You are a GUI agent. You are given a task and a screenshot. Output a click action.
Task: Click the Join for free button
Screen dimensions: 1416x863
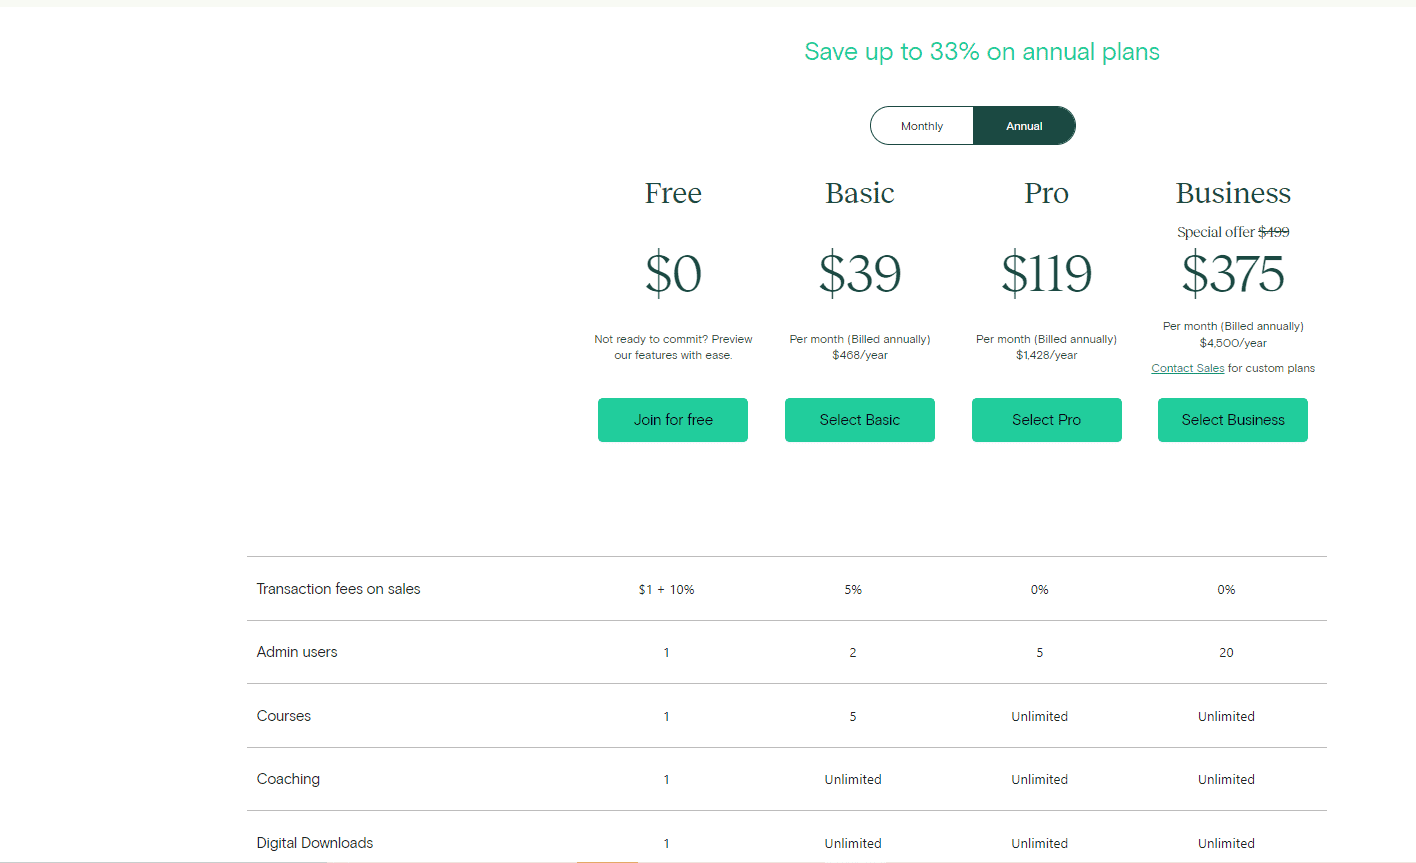click(673, 420)
